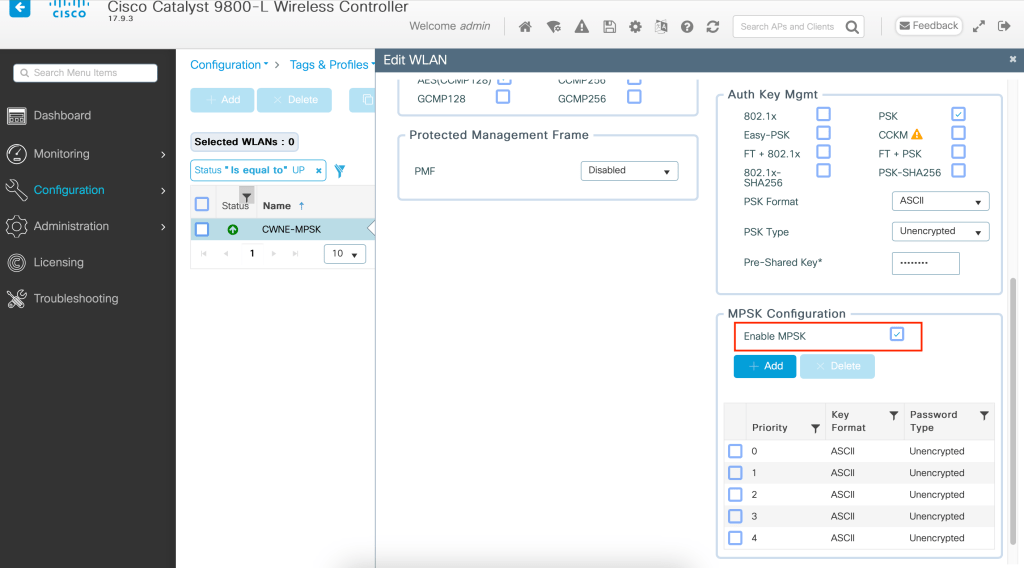The image size is (1024, 568).
Task: Select the CWNE-MPSK row checkbox
Action: tap(202, 229)
